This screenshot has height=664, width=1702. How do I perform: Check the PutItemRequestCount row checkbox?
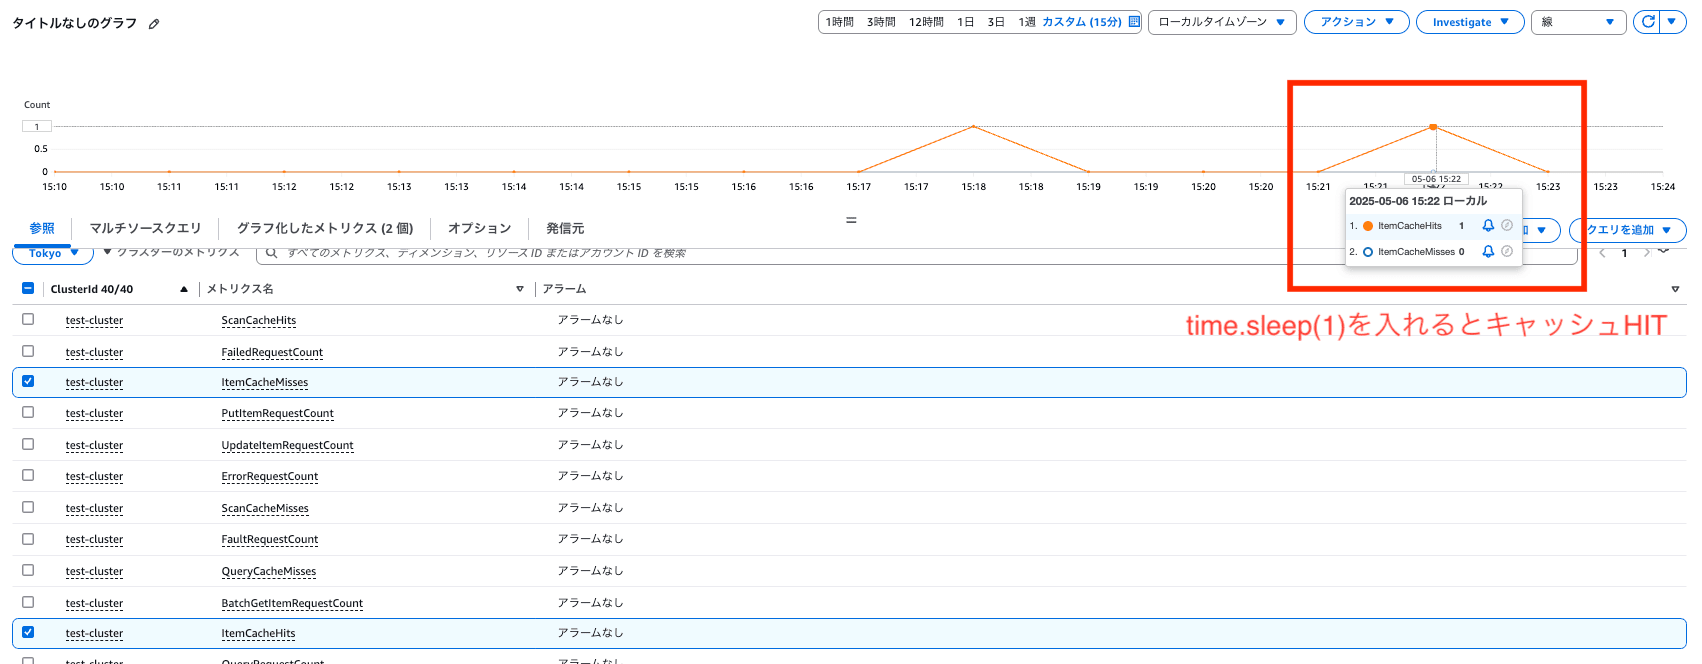[28, 412]
